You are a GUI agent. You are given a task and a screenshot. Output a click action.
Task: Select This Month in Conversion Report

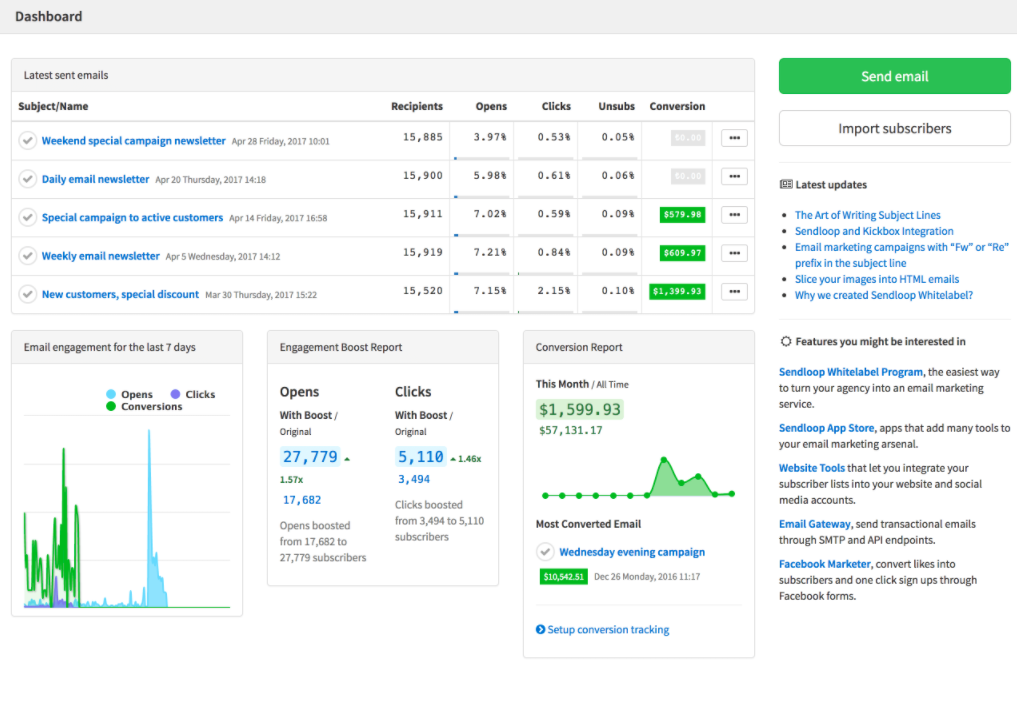[x=562, y=384]
